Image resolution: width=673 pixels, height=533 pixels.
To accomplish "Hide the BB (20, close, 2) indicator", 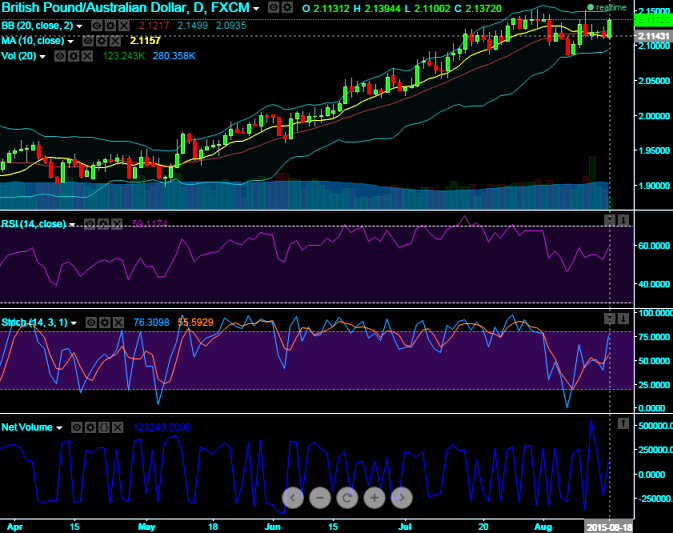I will tap(97, 26).
